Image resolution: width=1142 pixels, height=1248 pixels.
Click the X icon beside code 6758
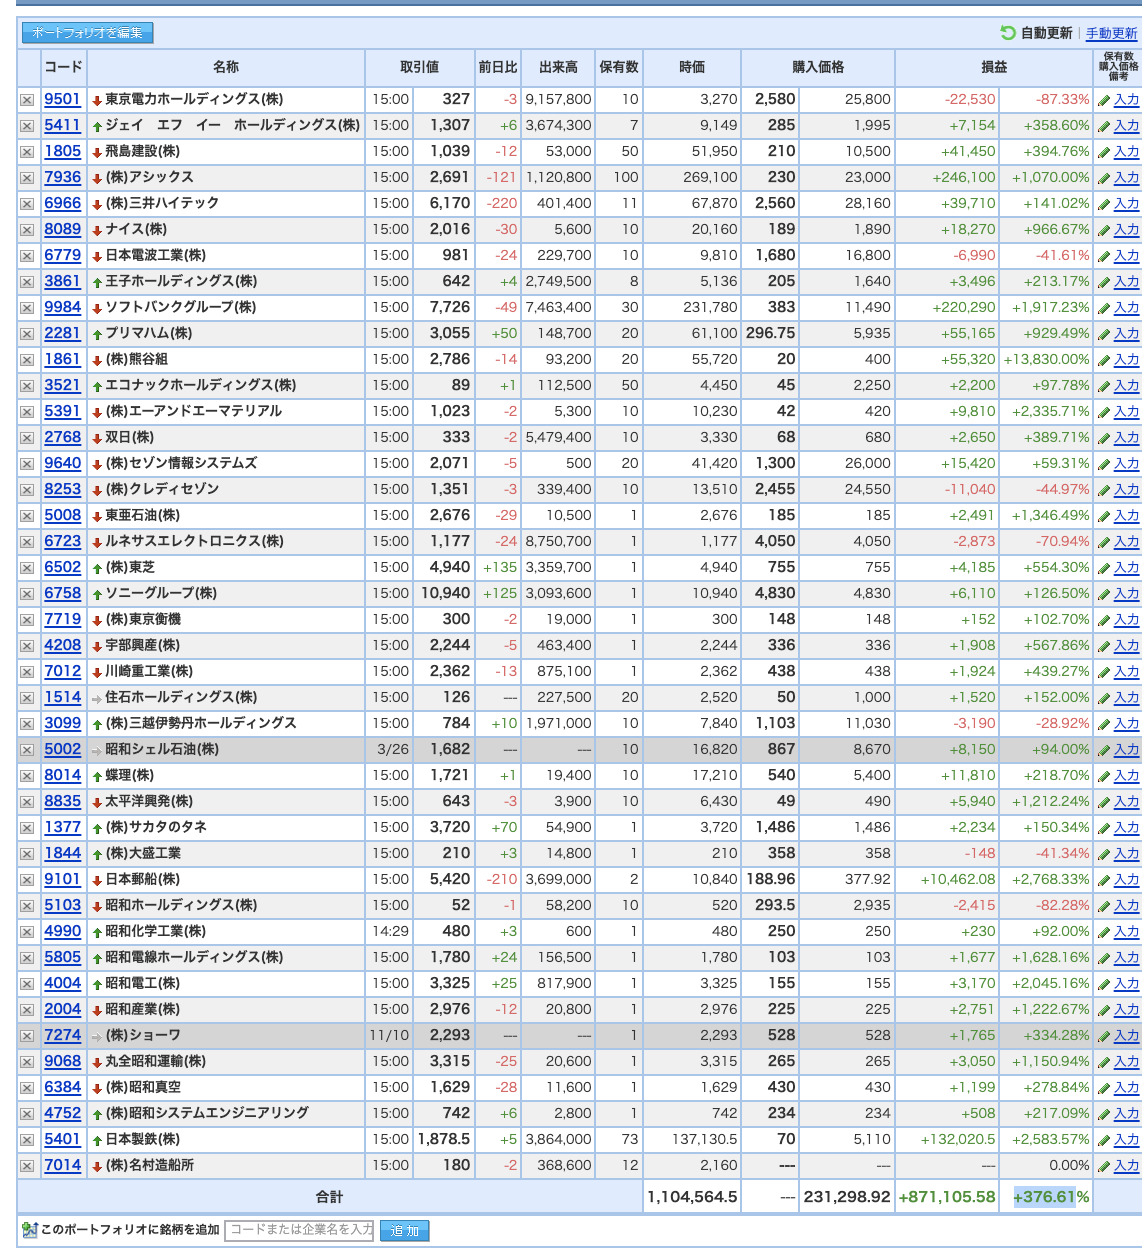point(27,594)
